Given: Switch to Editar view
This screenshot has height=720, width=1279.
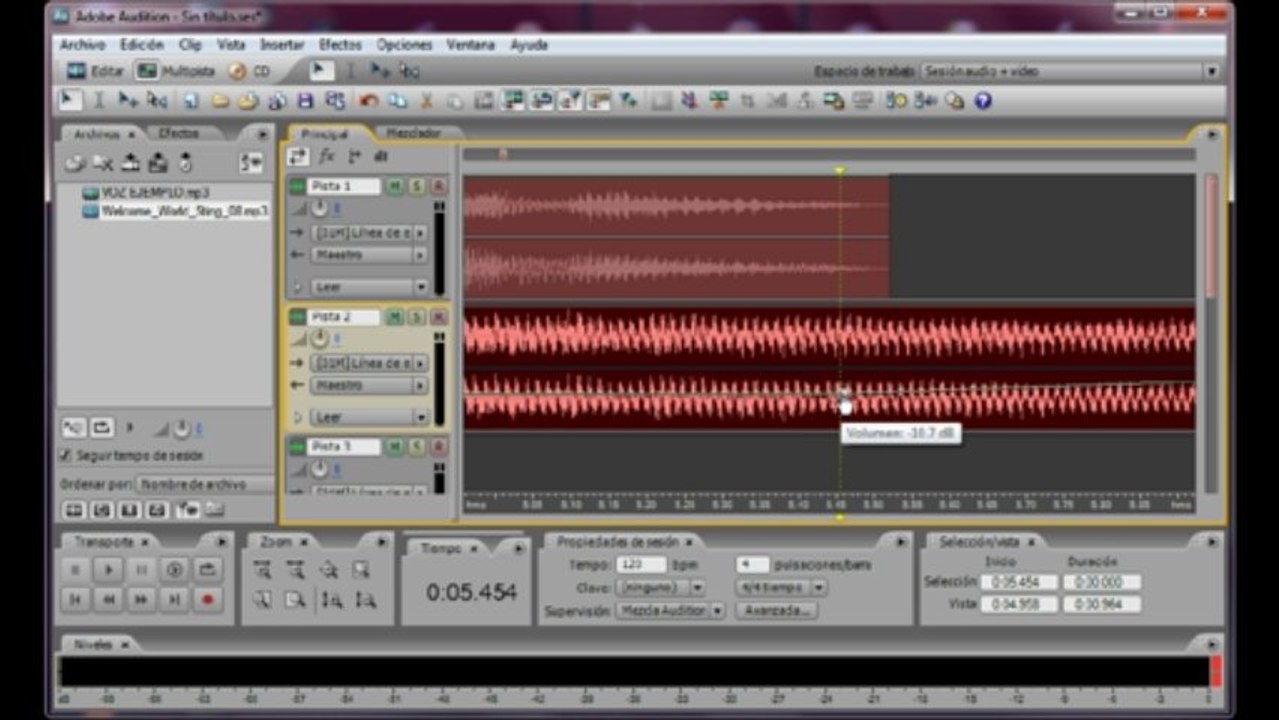Looking at the screenshot, I should coord(95,71).
